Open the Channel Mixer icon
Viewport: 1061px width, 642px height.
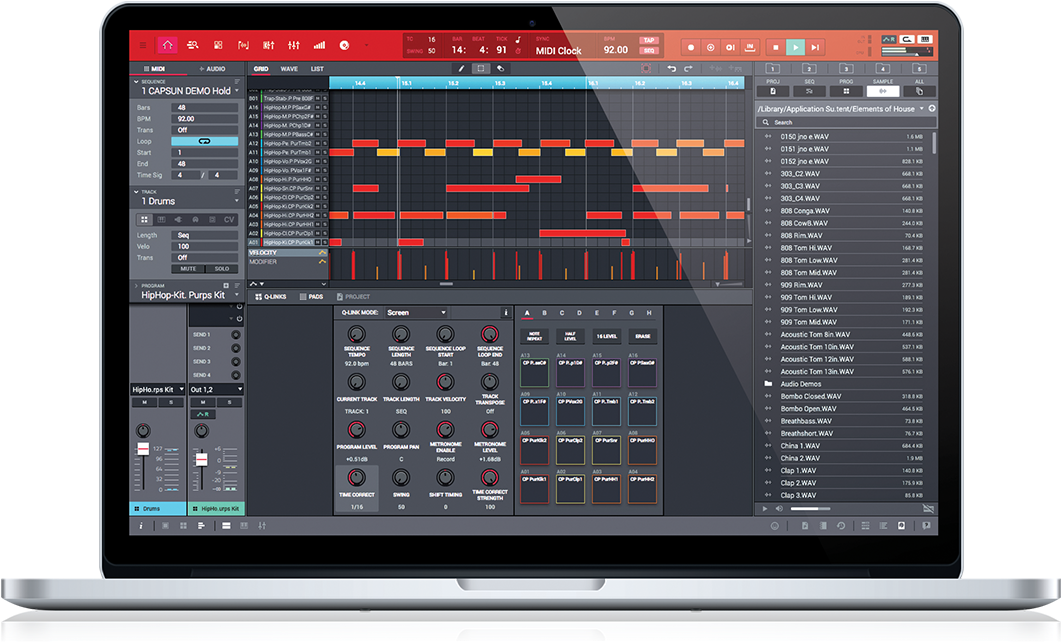point(295,46)
